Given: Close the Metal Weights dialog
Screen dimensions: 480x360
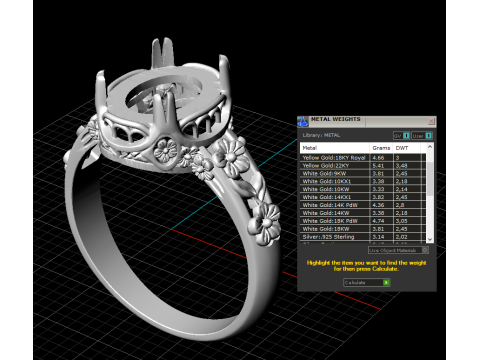Looking at the screenshot, I should (431, 121).
